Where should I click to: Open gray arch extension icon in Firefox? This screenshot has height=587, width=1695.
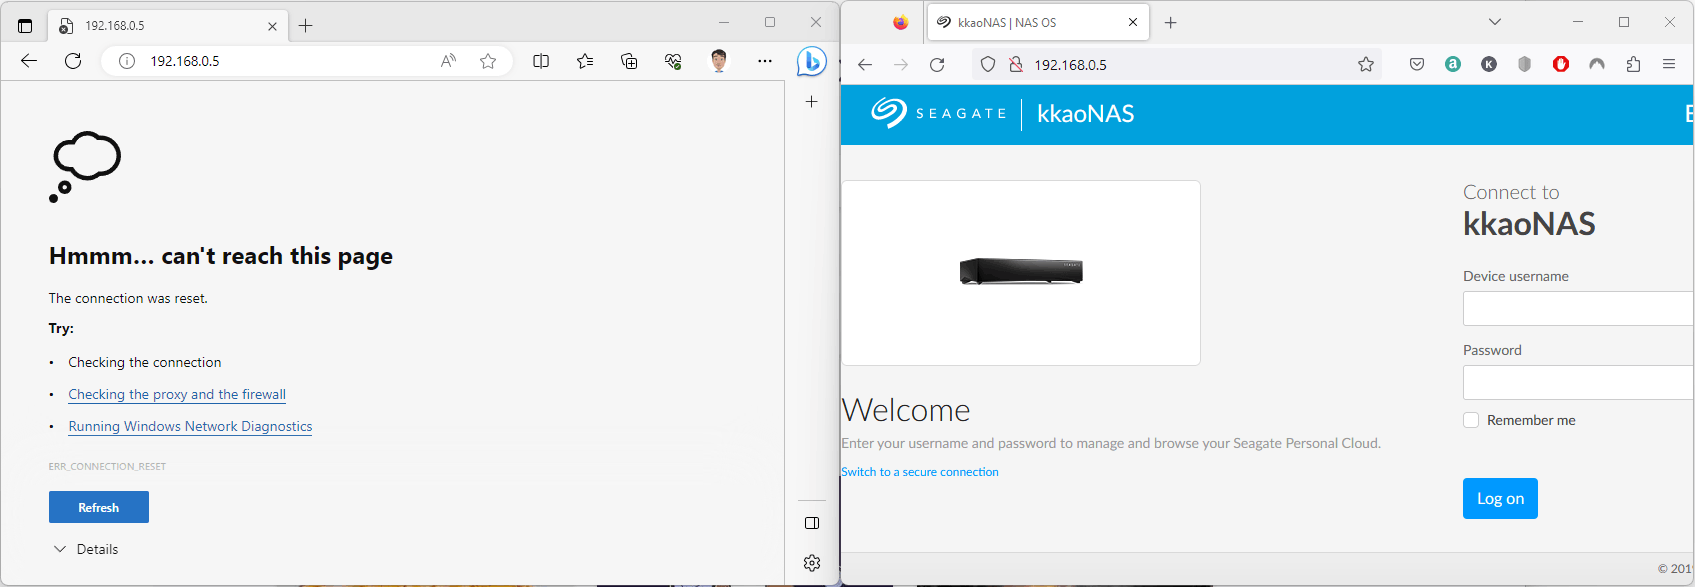click(x=1597, y=65)
